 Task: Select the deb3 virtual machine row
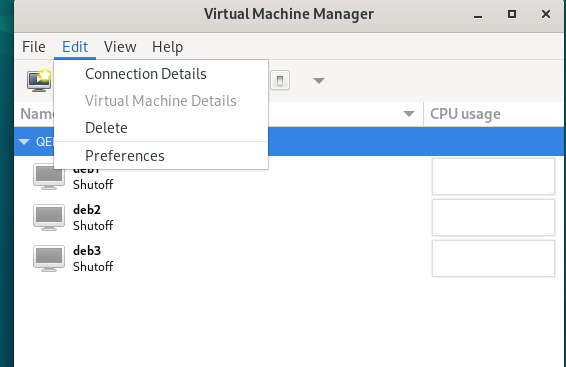point(289,258)
